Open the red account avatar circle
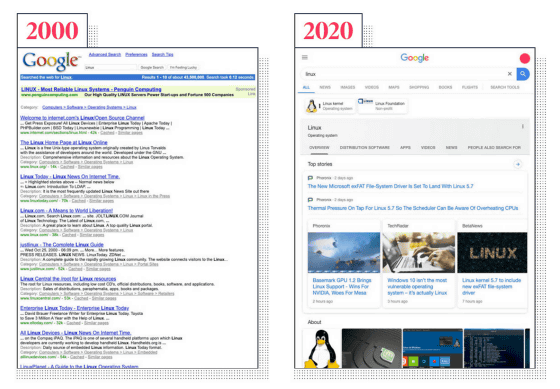The image size is (560, 389). pyautogui.click(x=525, y=58)
